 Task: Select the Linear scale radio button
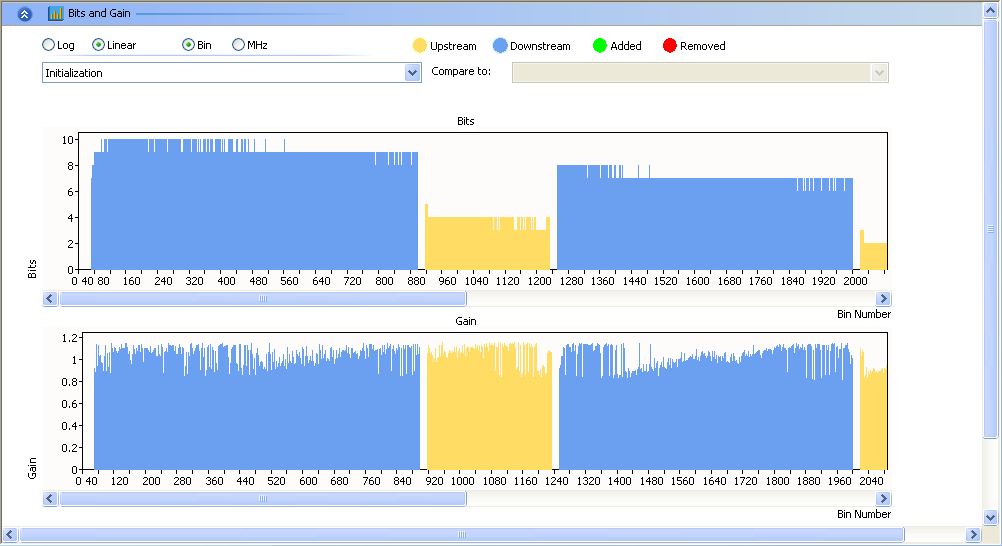point(98,45)
